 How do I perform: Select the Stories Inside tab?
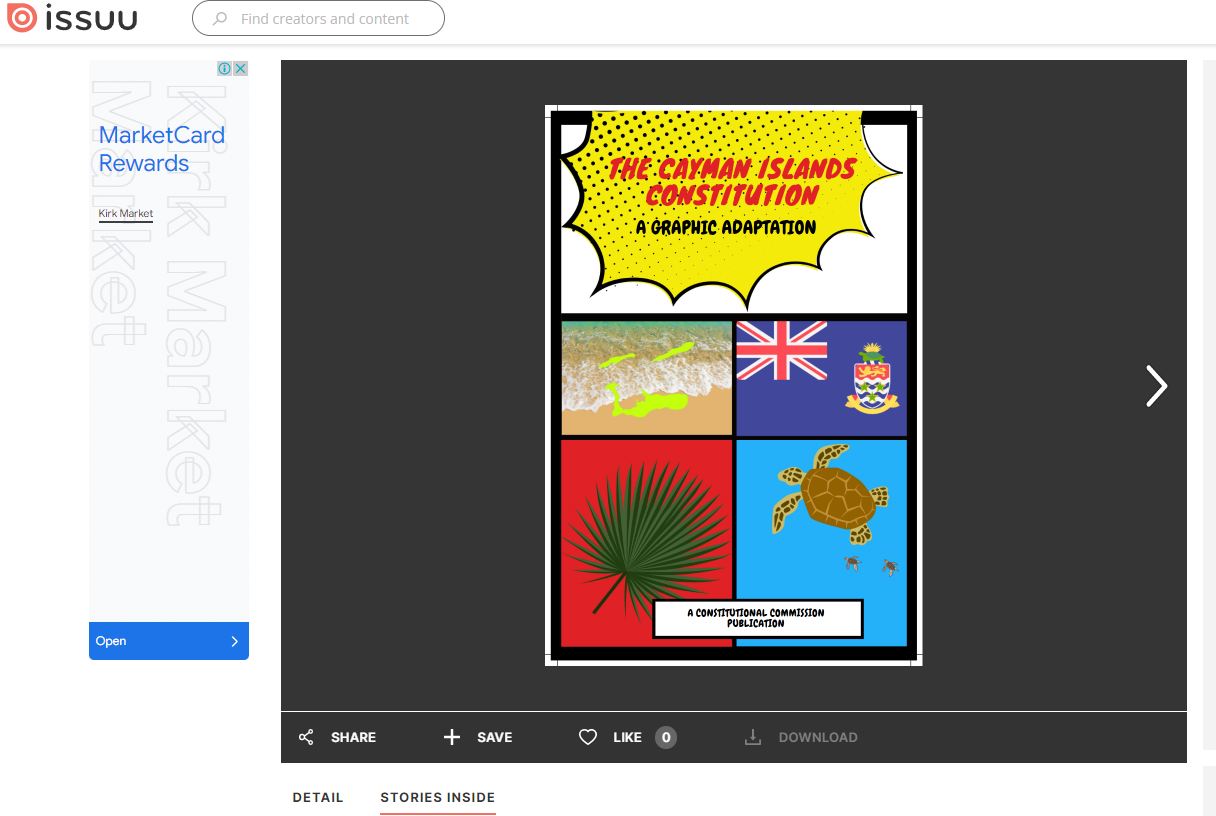click(438, 797)
